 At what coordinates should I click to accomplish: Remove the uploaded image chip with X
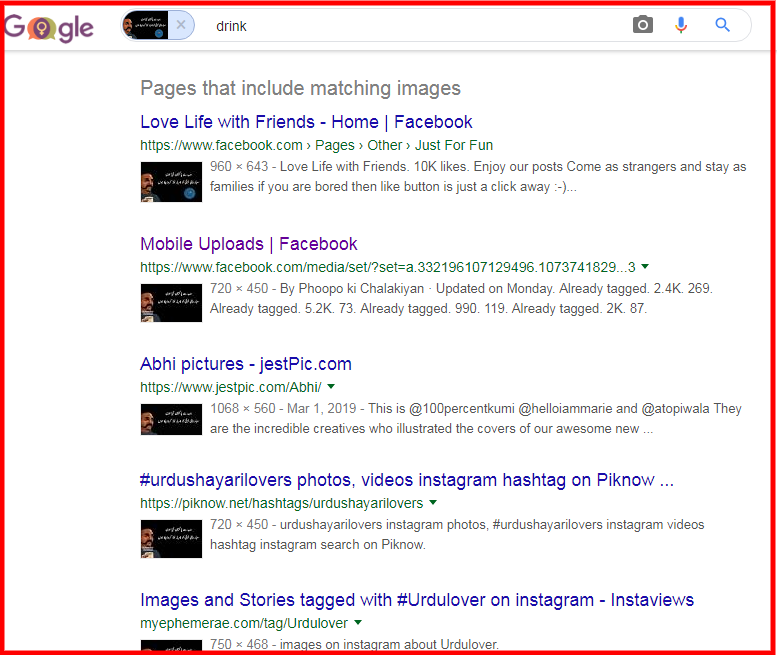181,25
